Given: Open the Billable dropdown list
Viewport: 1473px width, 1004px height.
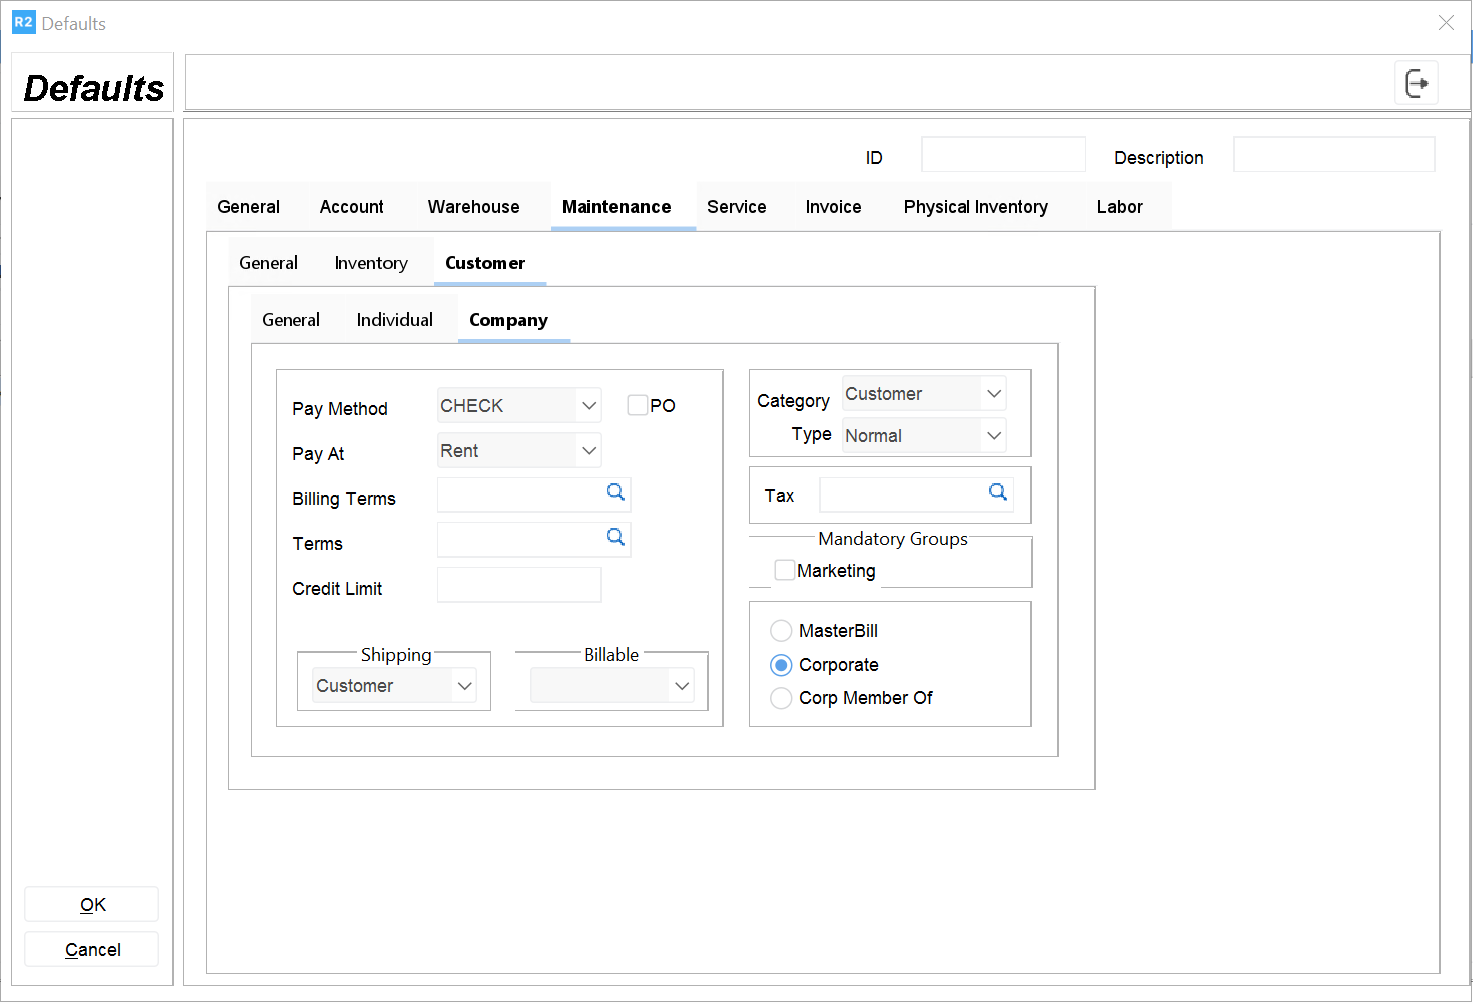Looking at the screenshot, I should point(682,686).
